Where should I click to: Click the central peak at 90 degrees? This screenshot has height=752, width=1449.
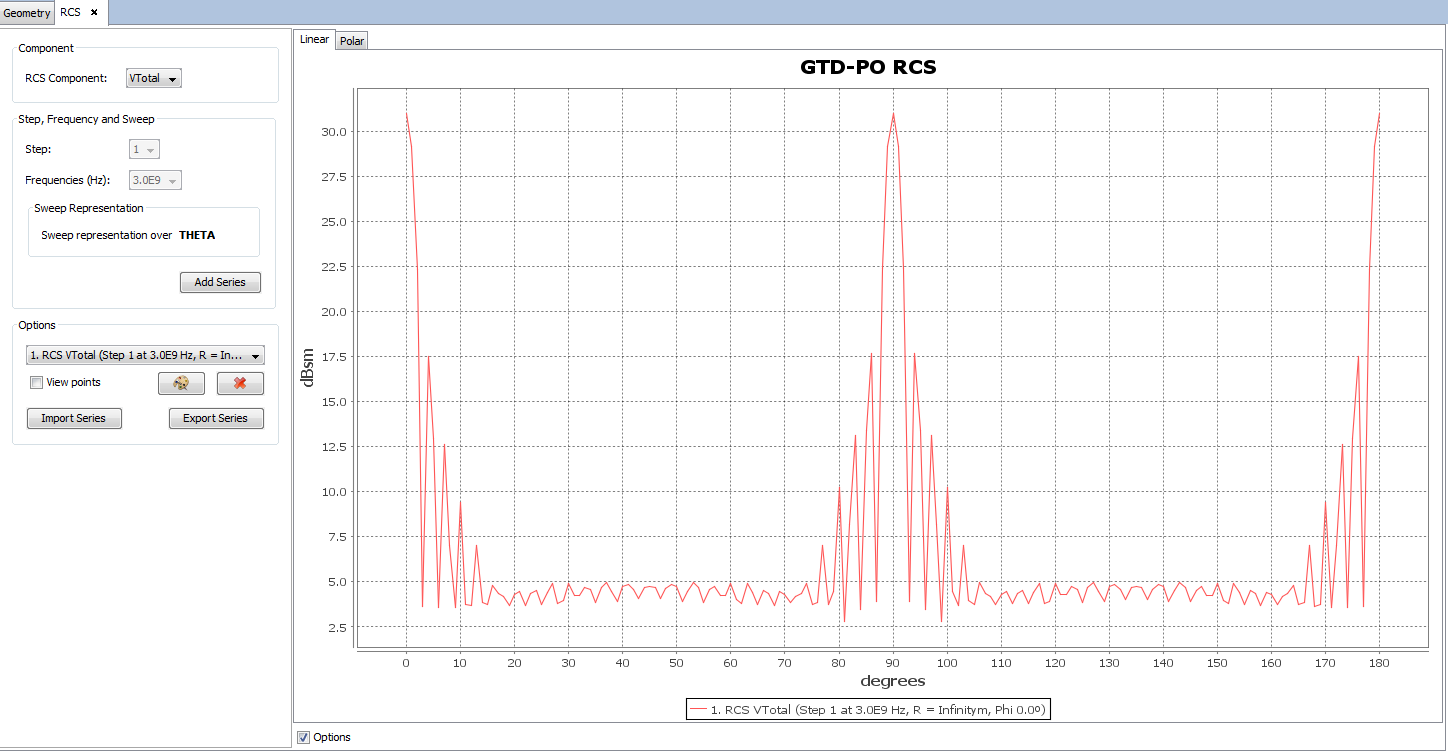pos(893,114)
